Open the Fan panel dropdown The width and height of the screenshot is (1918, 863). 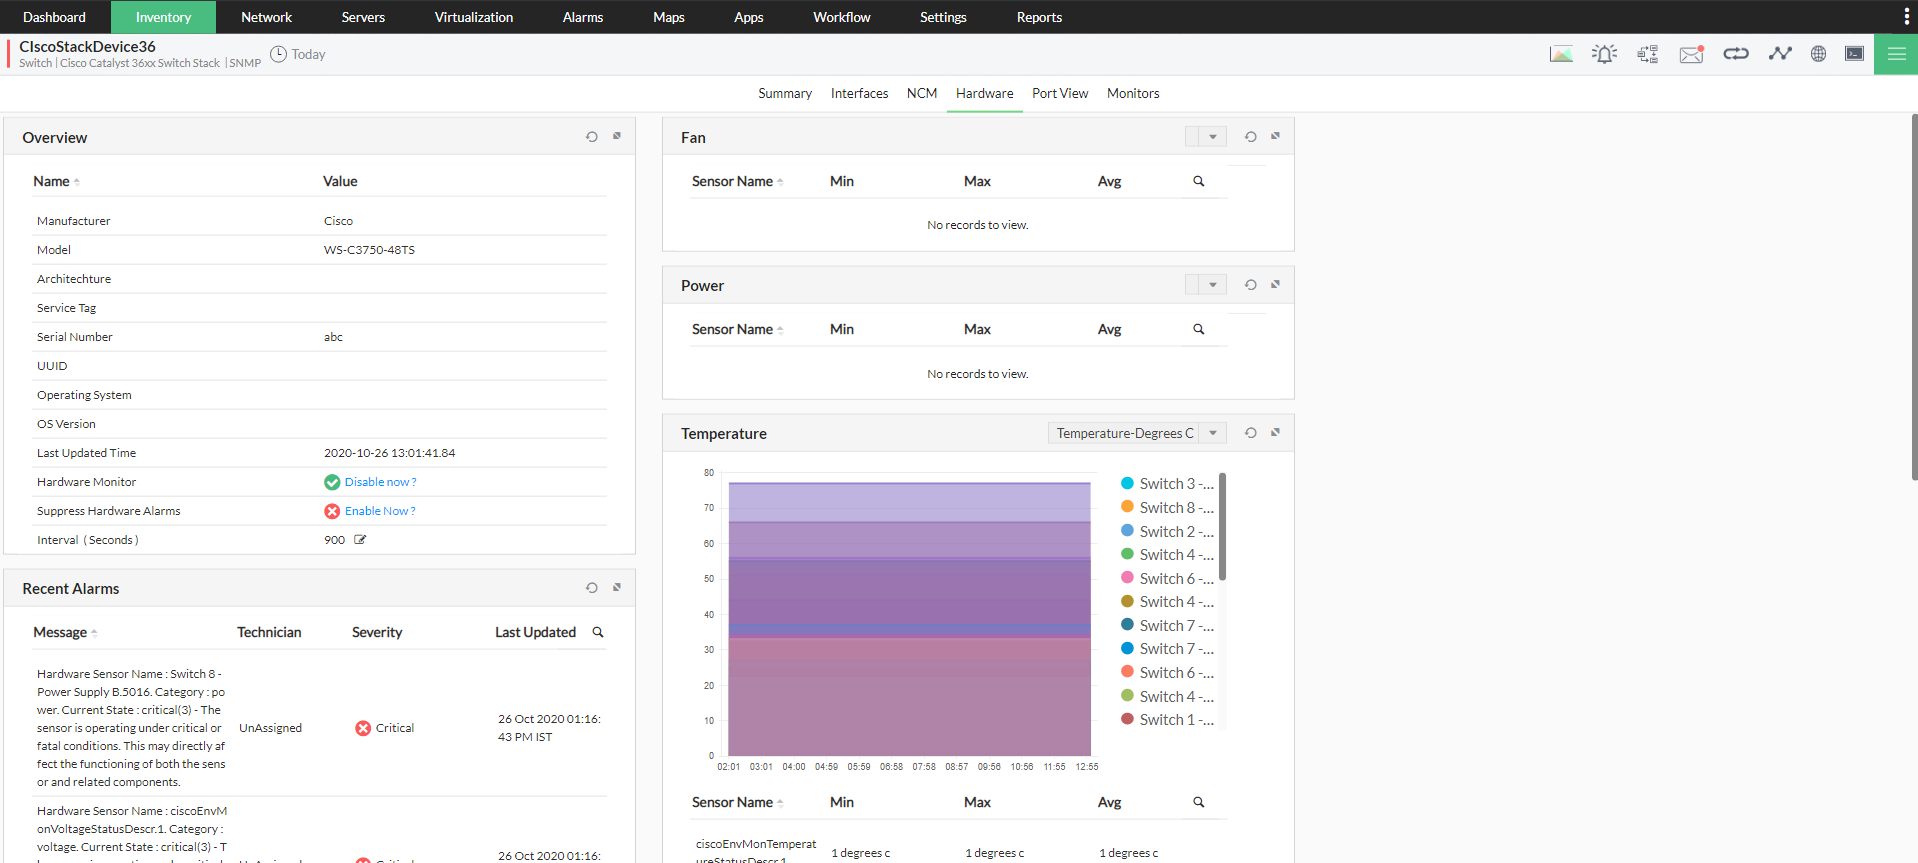1212,137
